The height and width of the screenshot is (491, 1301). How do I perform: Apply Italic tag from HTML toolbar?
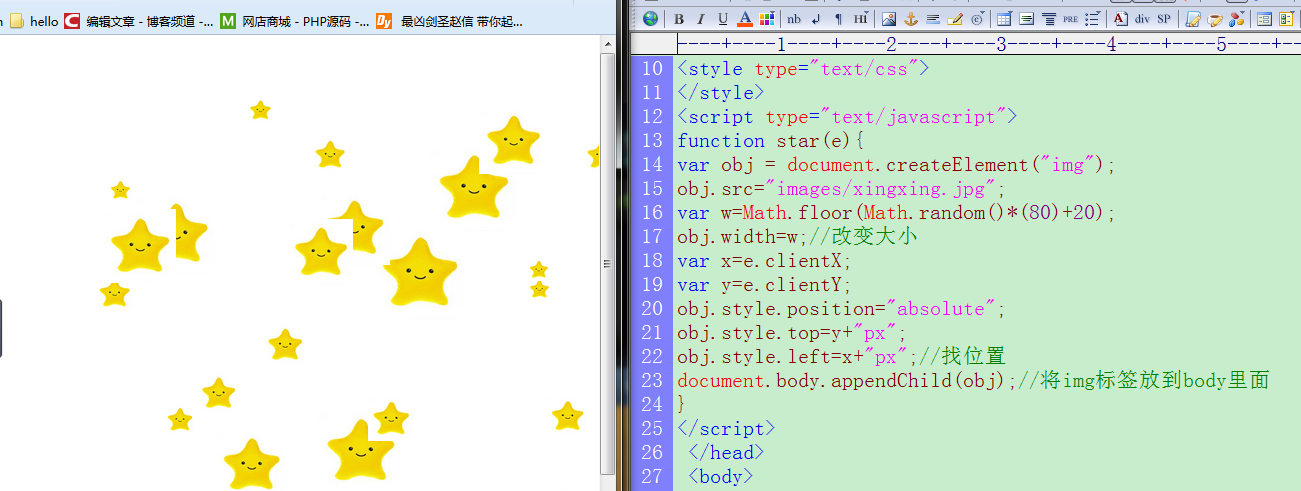701,18
